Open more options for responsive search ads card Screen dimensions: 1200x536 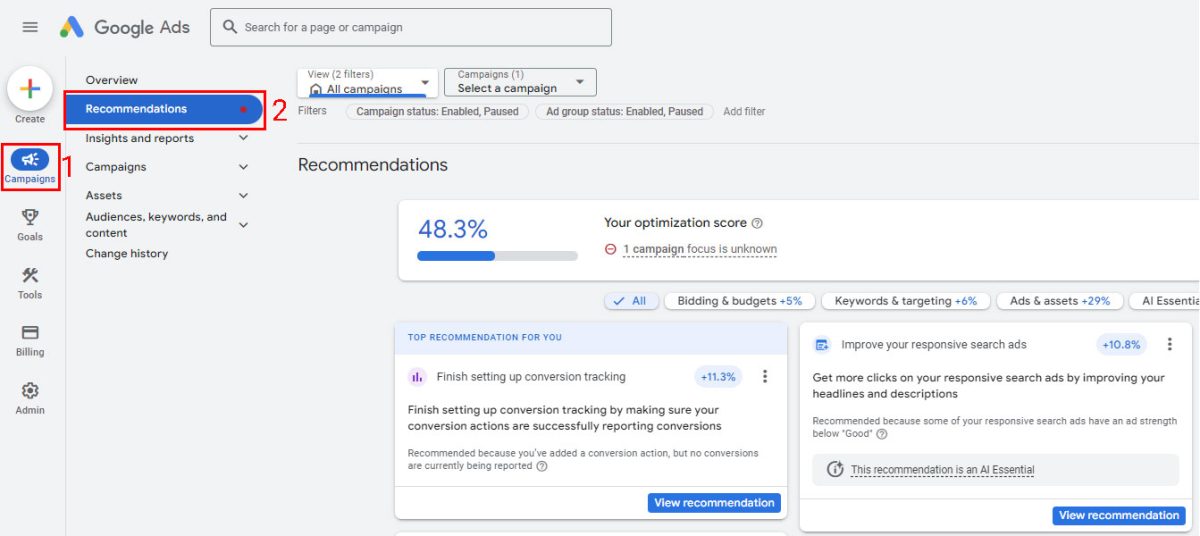[x=1169, y=344]
